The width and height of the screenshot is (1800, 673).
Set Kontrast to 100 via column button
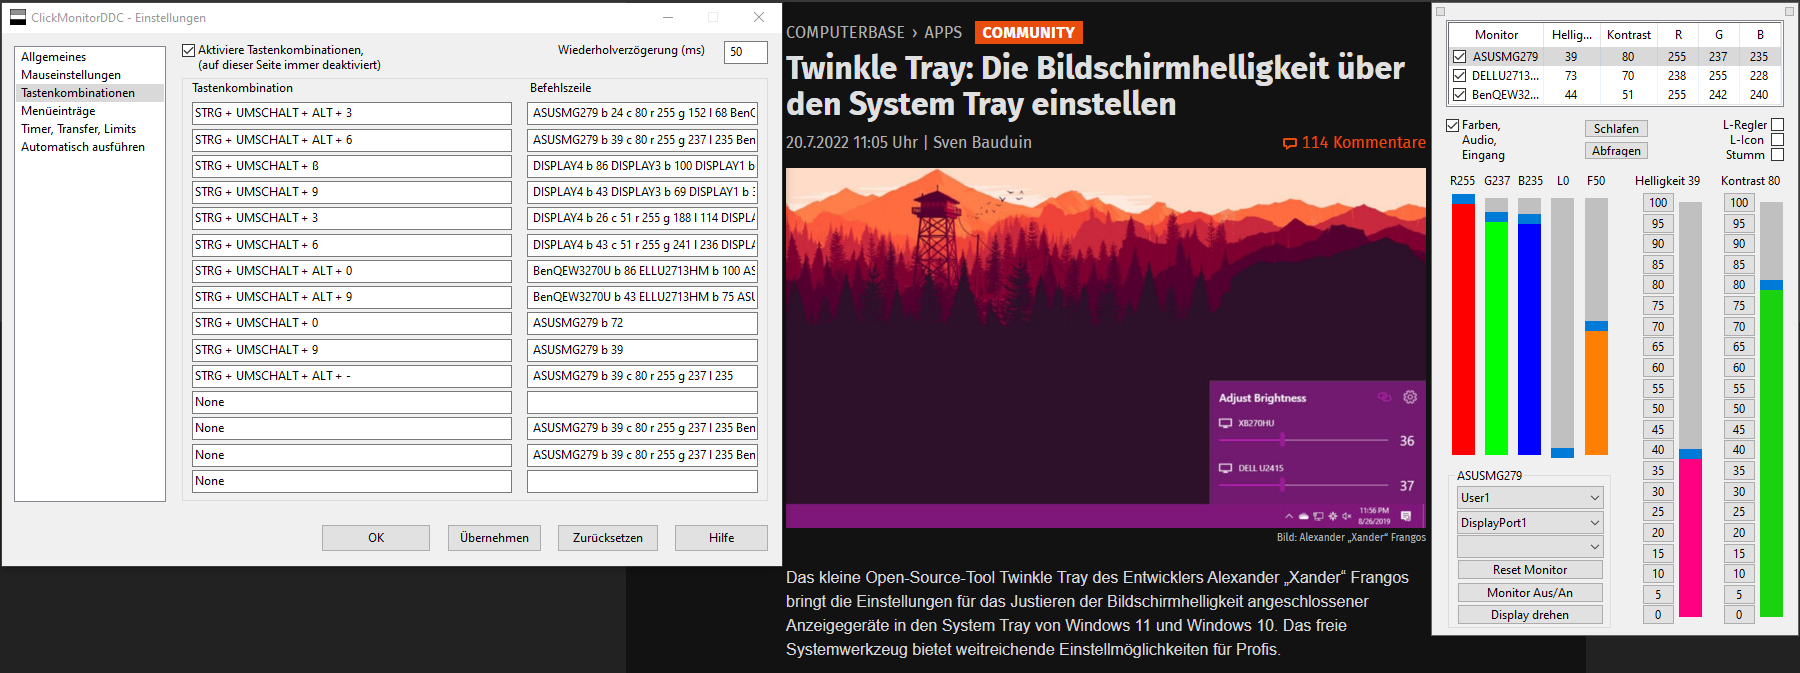tap(1739, 203)
